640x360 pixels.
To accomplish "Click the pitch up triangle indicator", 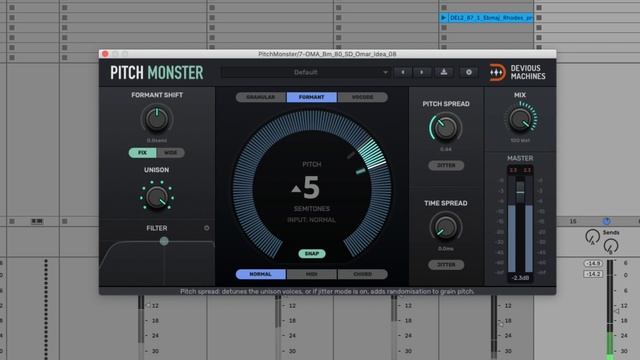I will point(296,189).
